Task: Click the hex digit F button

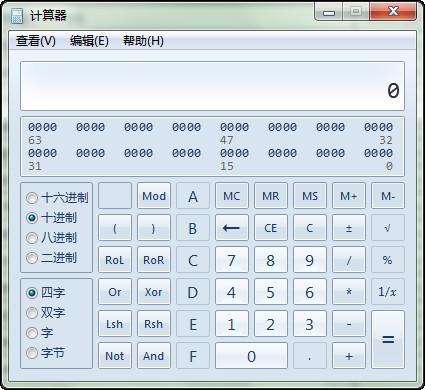Action: click(x=193, y=356)
